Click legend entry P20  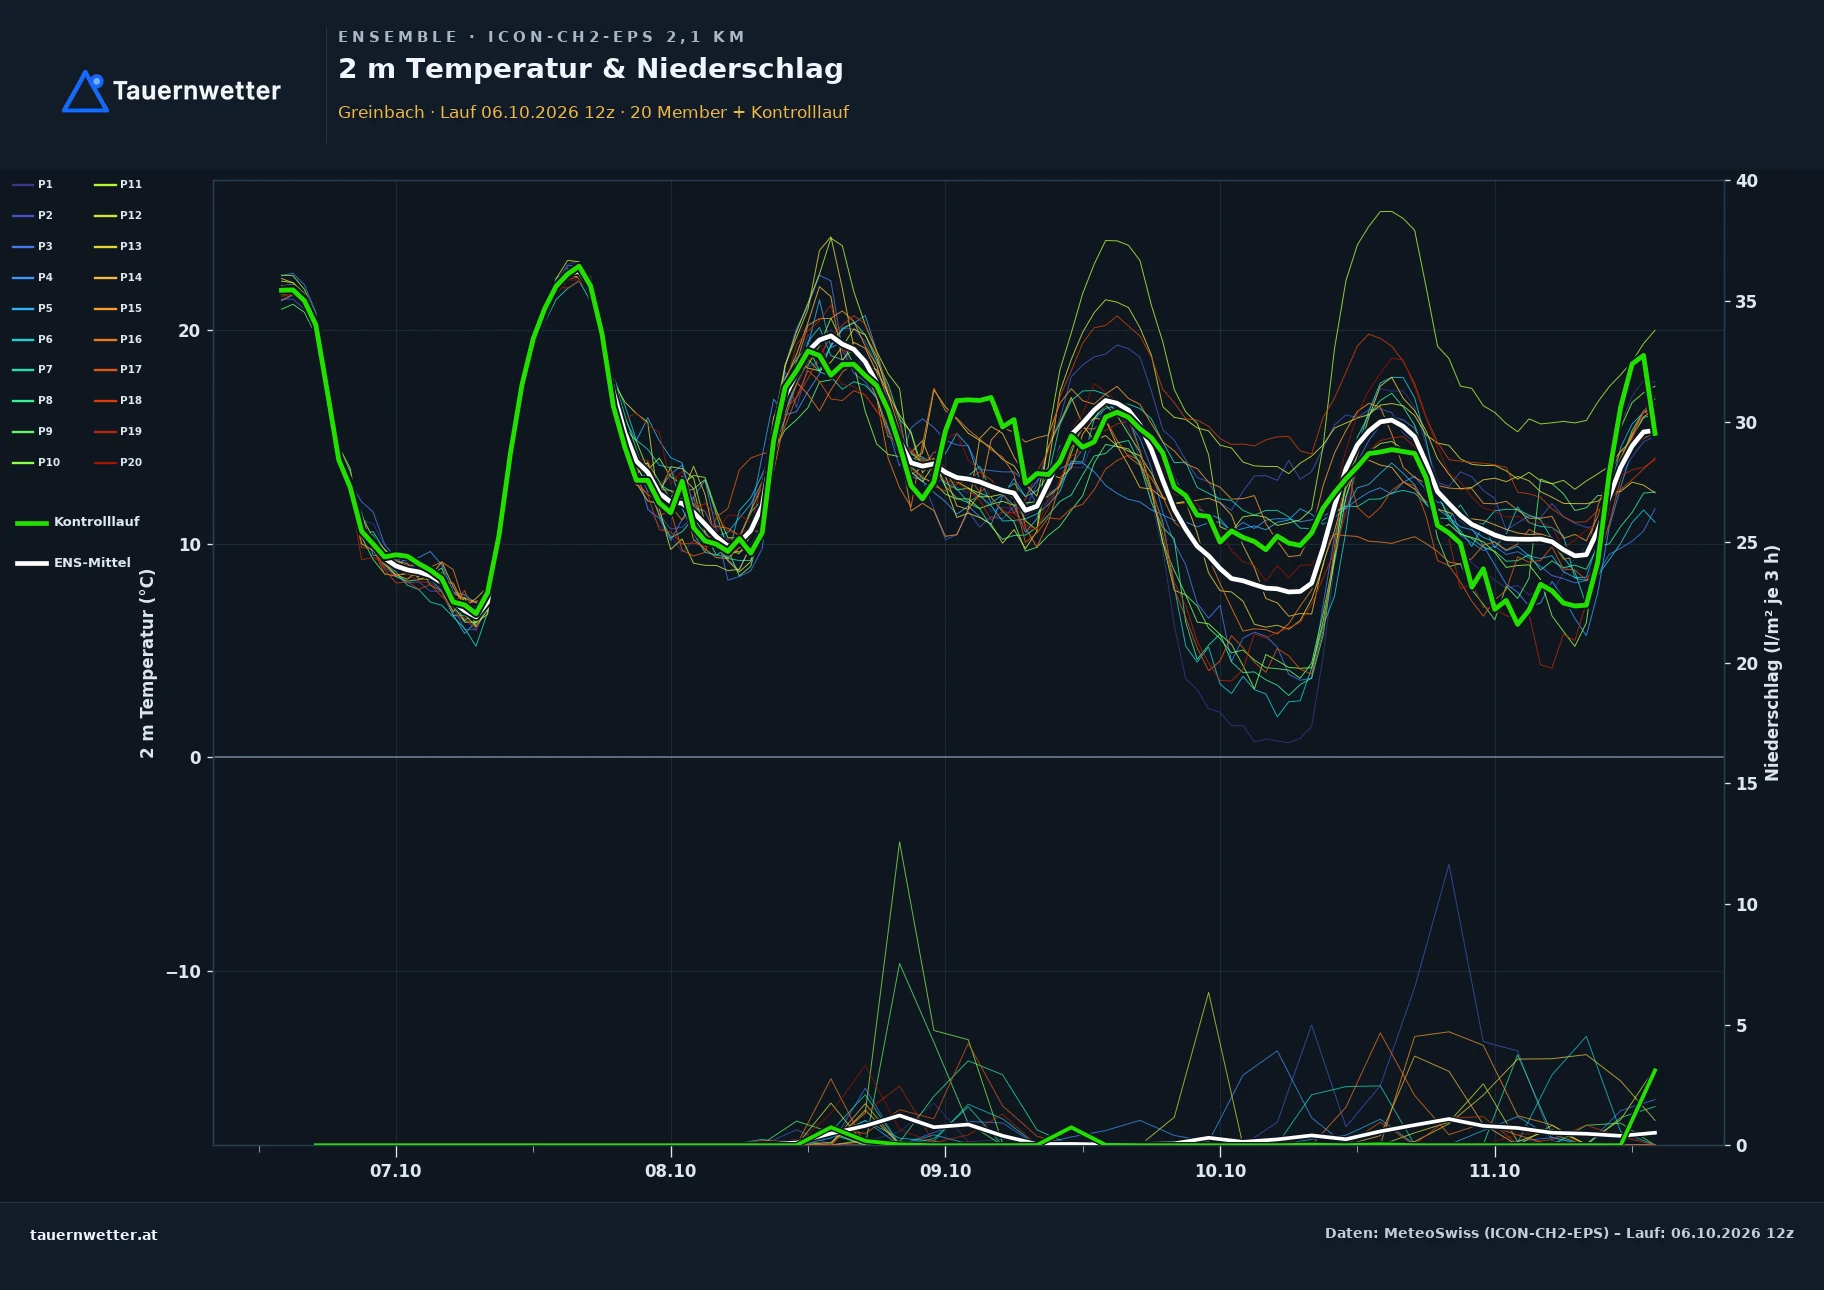pyautogui.click(x=118, y=462)
